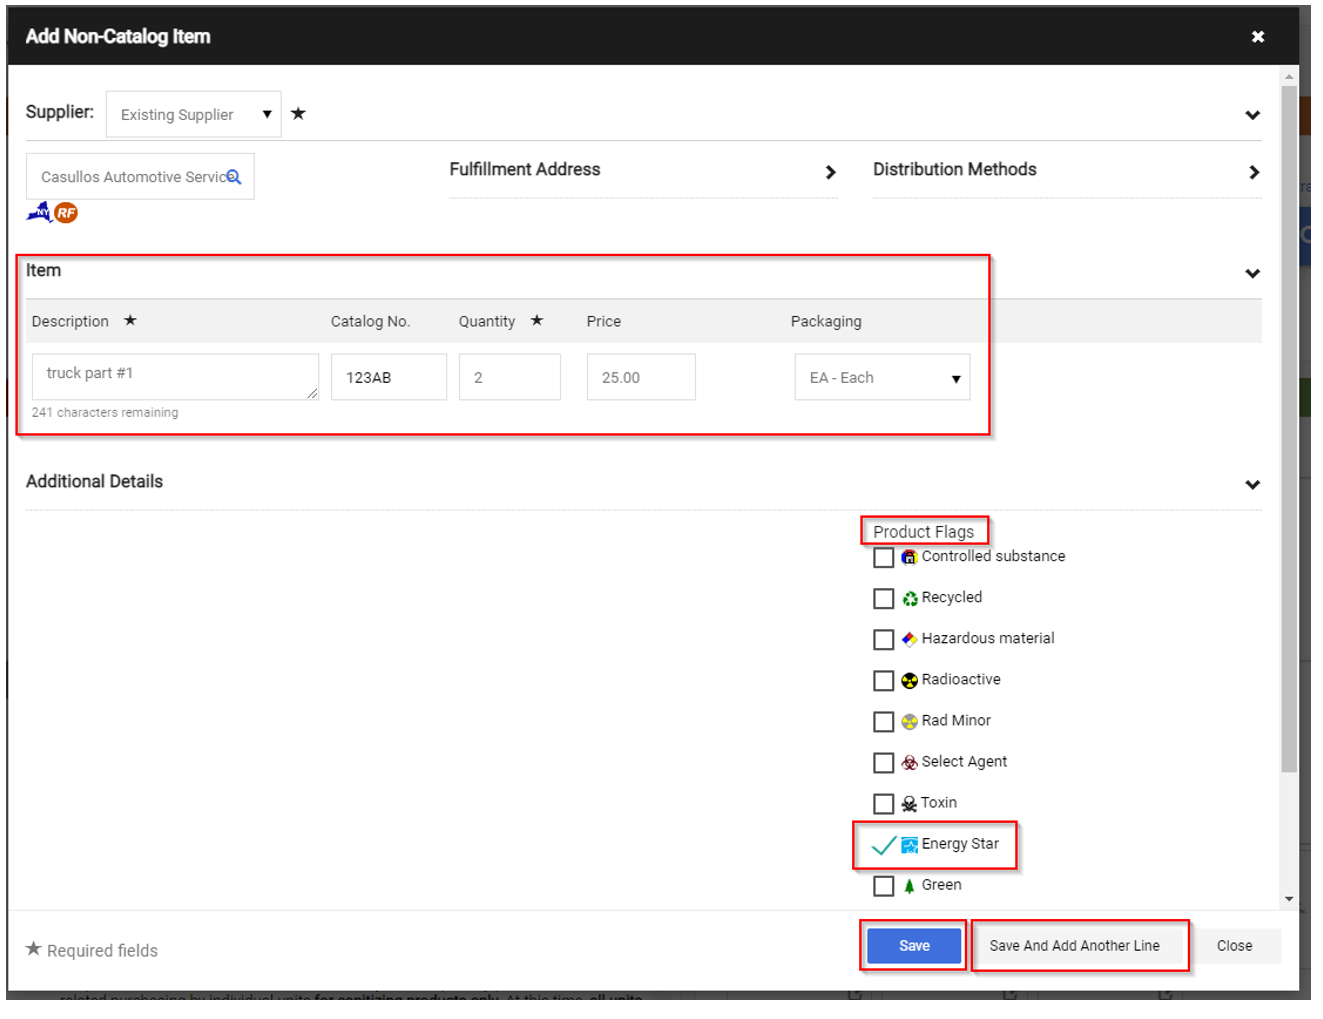Open the EA - Each packaging dropdown
The image size is (1323, 1019).
coord(882,378)
